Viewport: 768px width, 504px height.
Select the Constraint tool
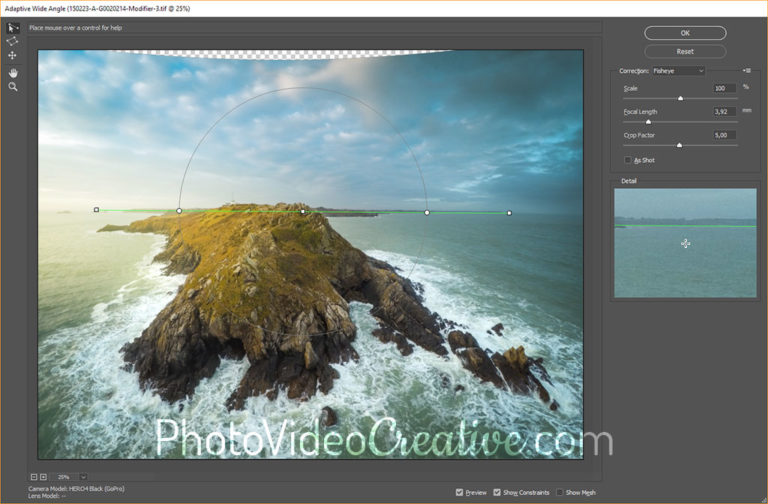point(12,28)
